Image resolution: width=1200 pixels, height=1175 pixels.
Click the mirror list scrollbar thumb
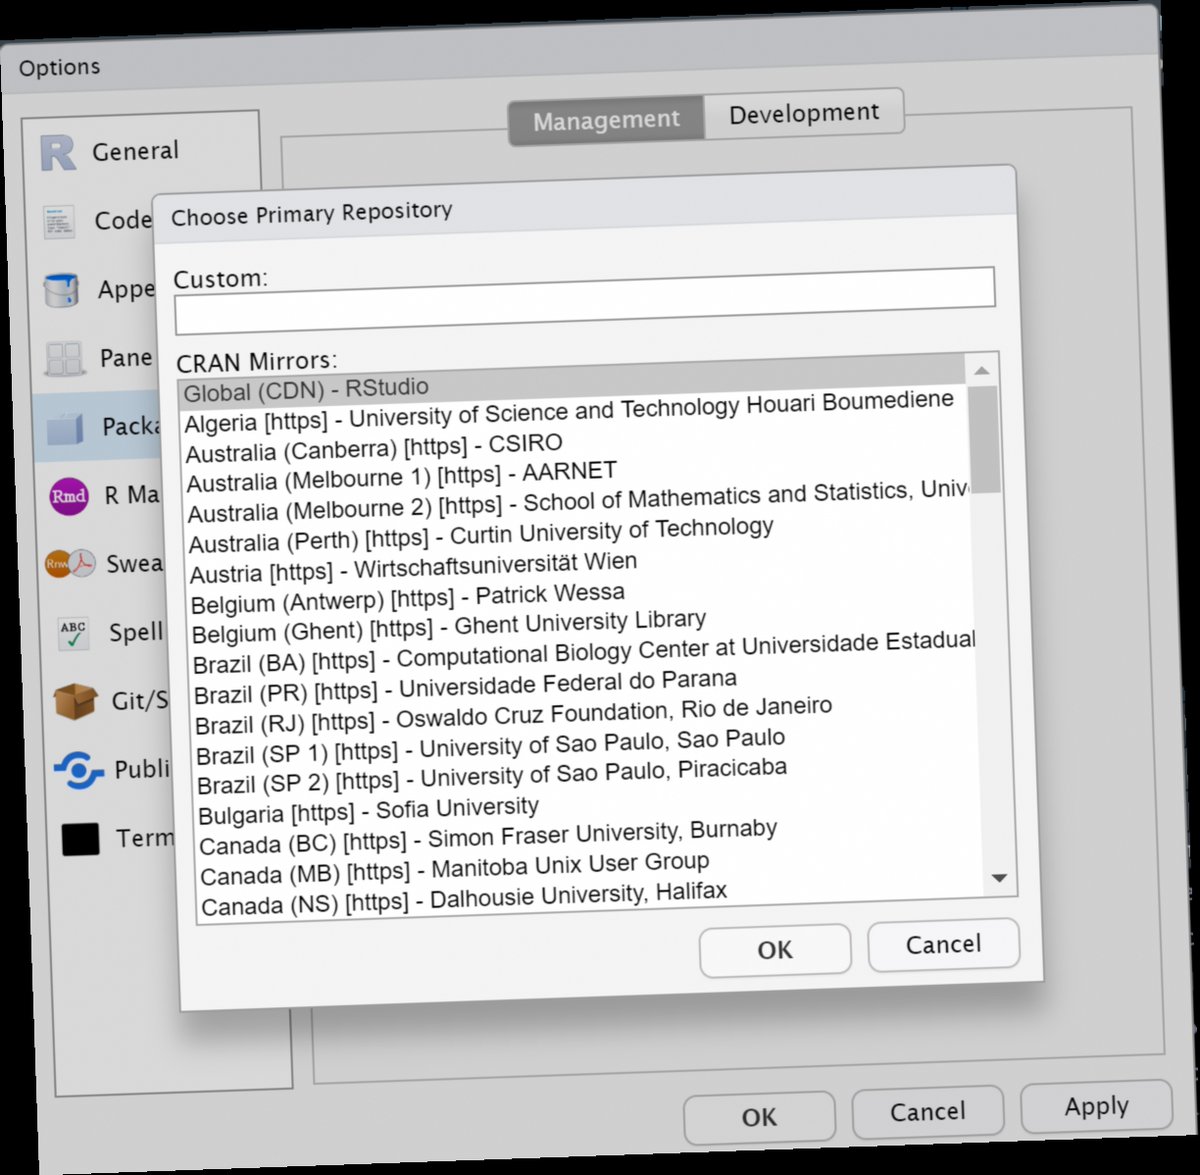click(984, 439)
